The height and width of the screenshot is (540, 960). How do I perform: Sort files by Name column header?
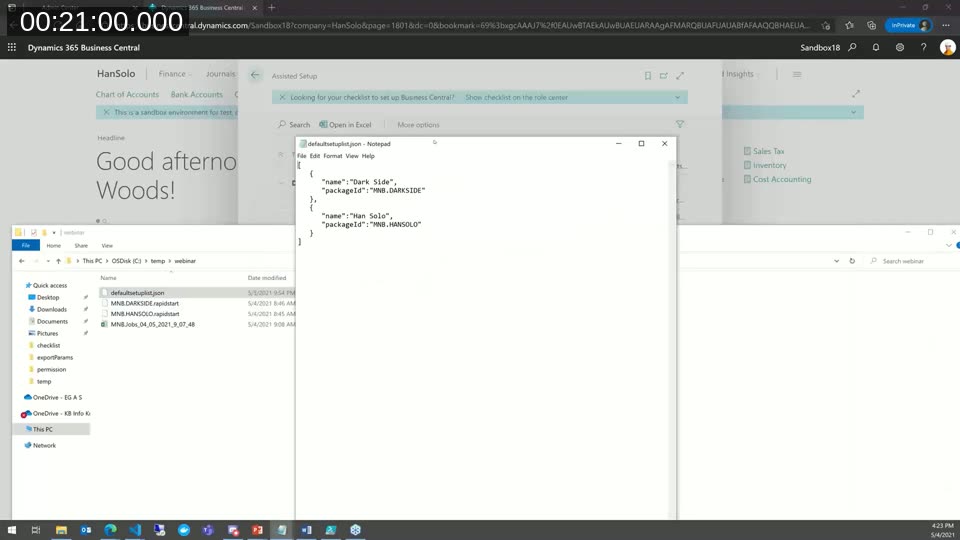[x=108, y=278]
